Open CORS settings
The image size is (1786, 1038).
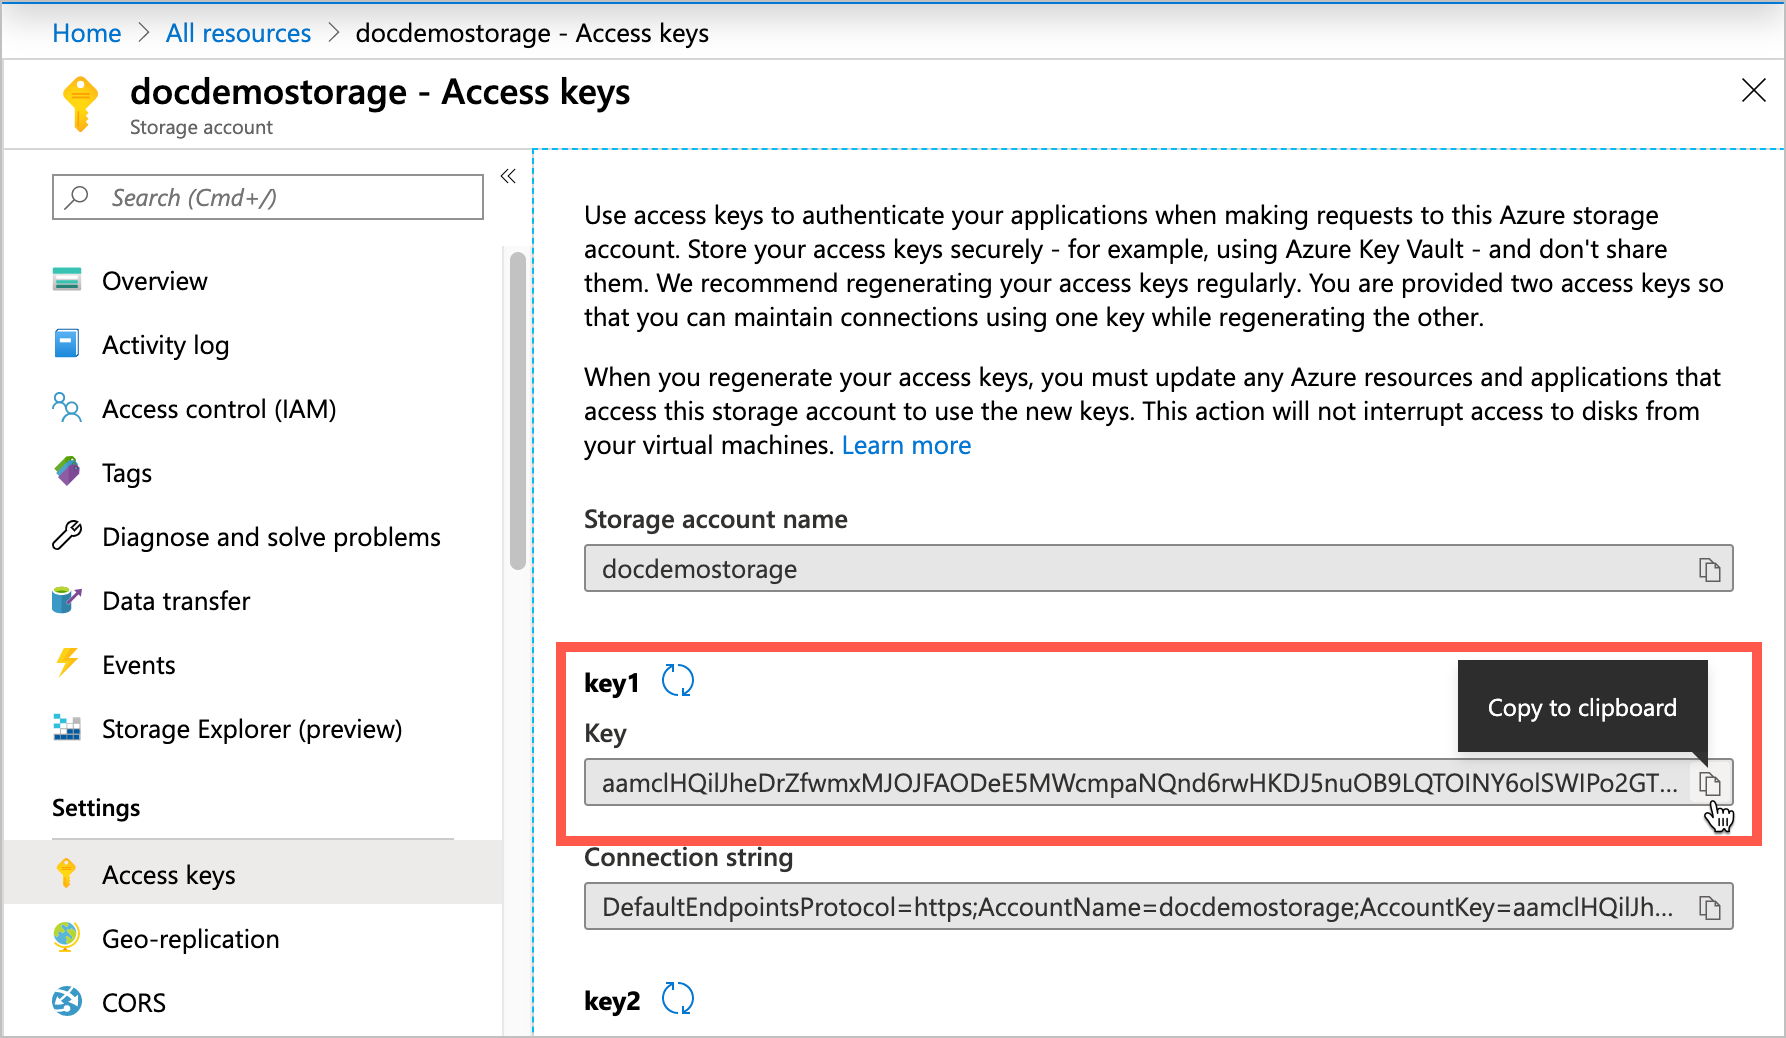click(133, 1002)
